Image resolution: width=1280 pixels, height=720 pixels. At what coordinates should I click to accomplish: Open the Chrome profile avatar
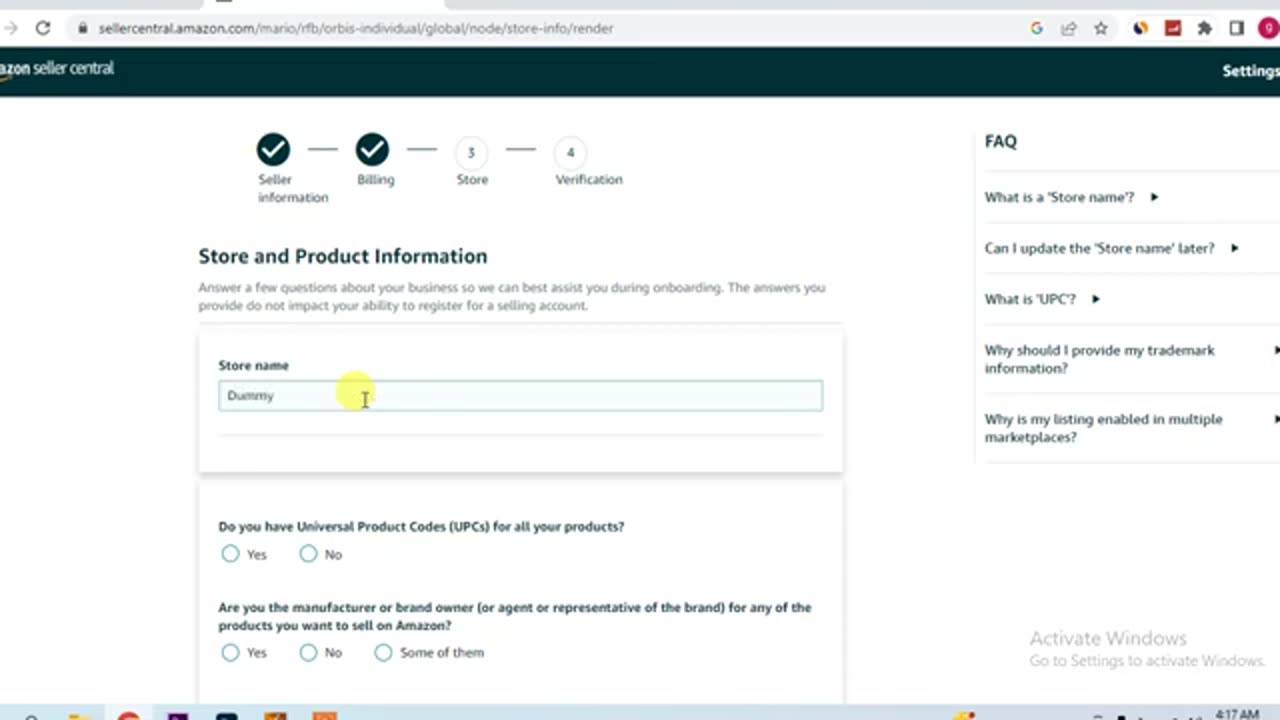(1268, 28)
